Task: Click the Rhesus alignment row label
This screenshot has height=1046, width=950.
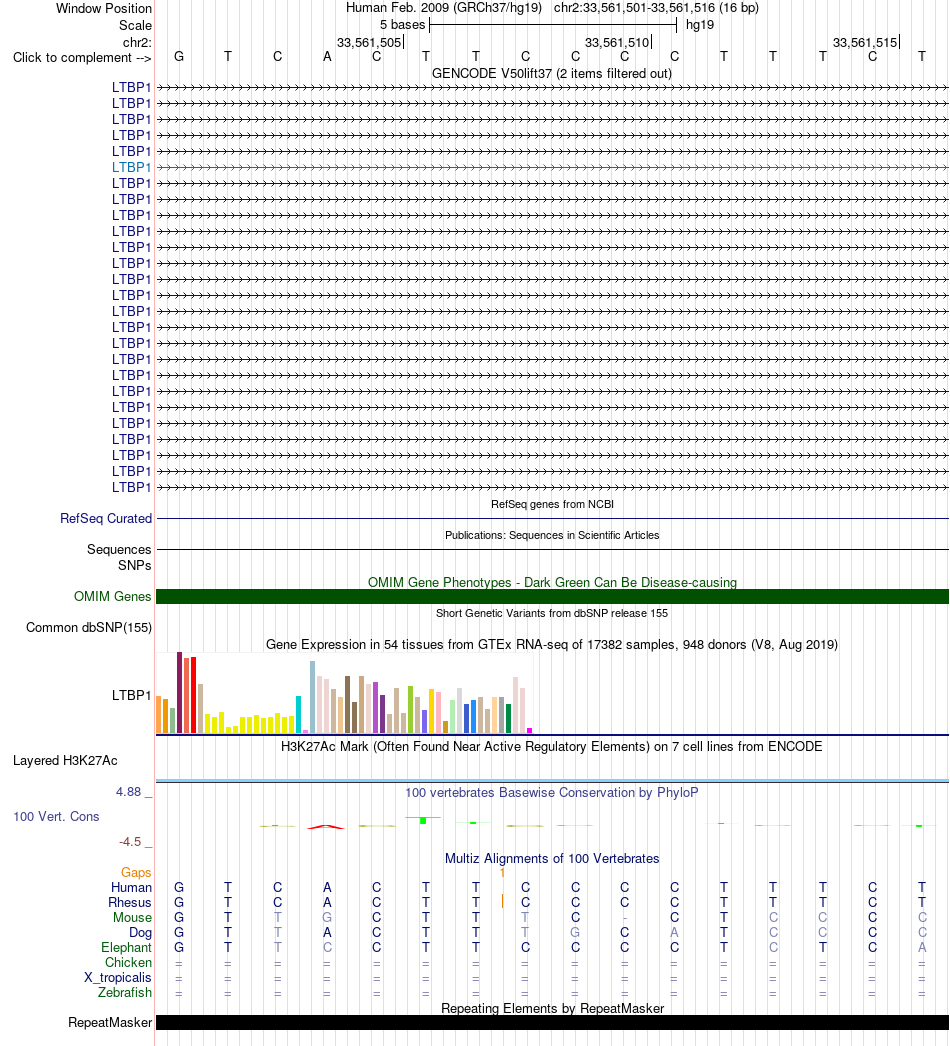Action: coord(130,903)
